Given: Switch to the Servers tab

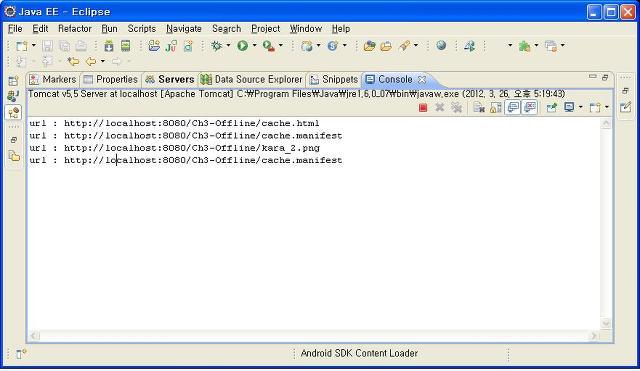Looking at the screenshot, I should click(x=170, y=79).
